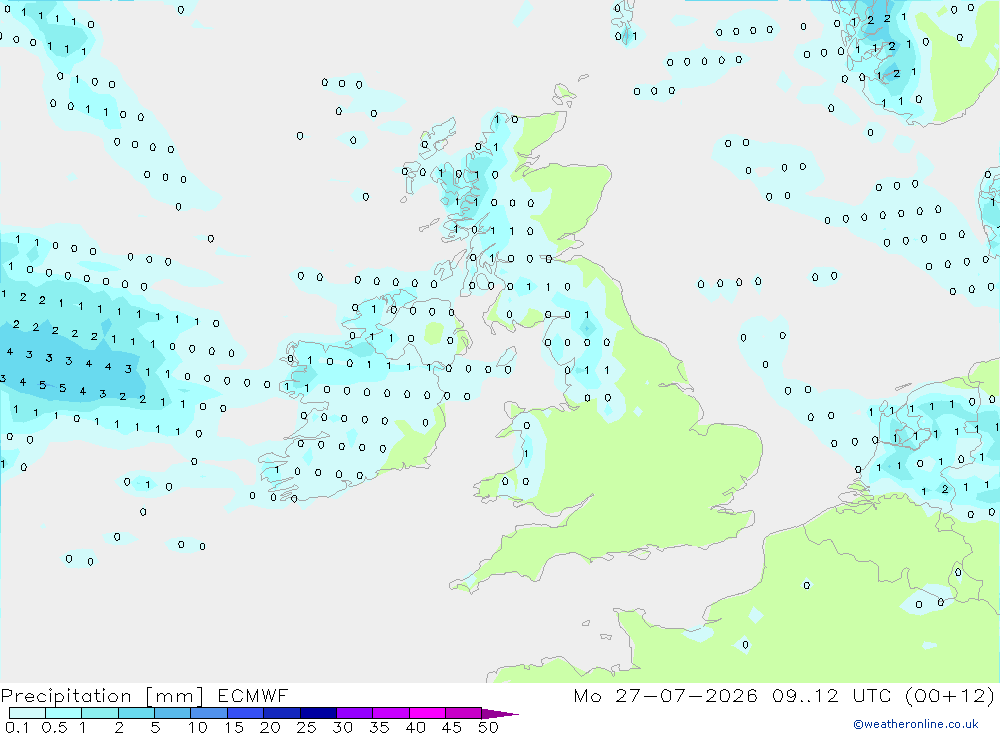Screen dimensions: 1000x733
Task: Click the legend value '20'
Action: (270, 727)
